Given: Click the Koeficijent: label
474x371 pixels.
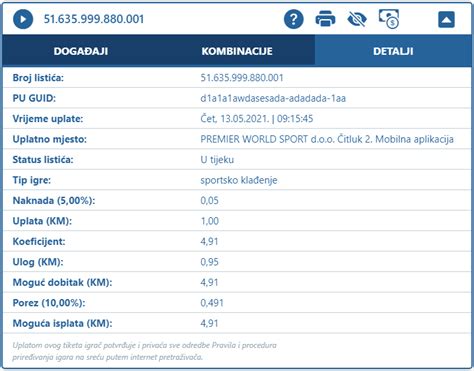Looking at the screenshot, I should [x=39, y=242].
